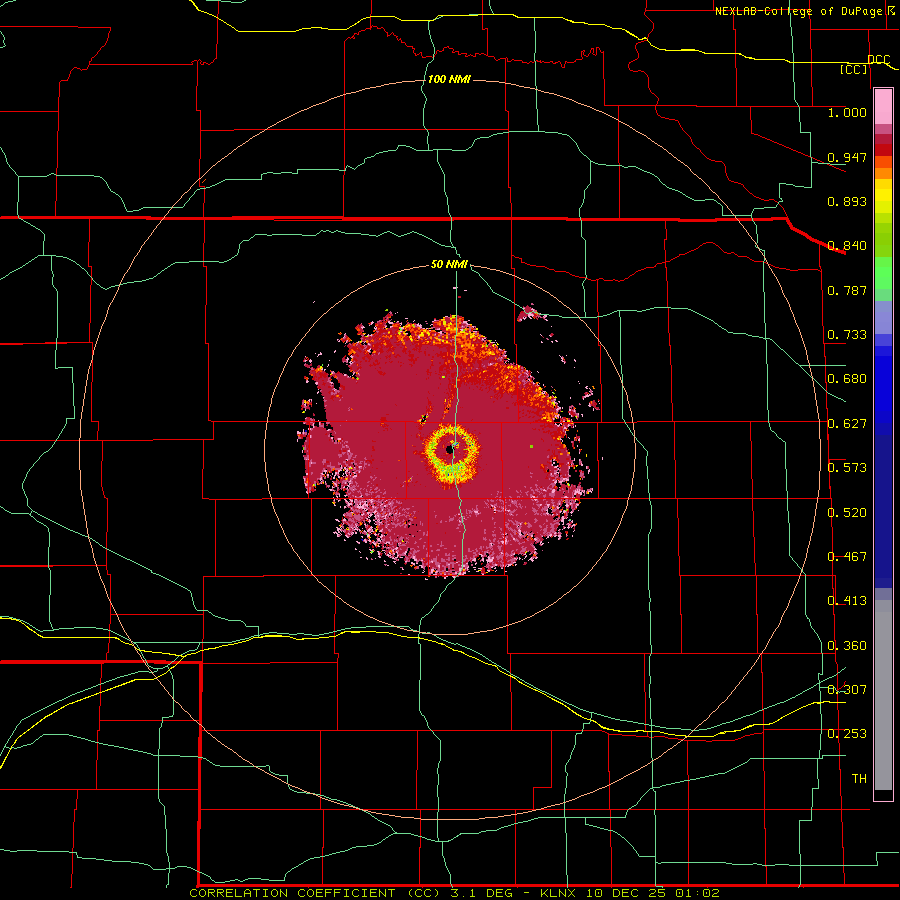The image size is (900, 900).
Task: Click the 0.733 scale value
Action: pos(847,335)
